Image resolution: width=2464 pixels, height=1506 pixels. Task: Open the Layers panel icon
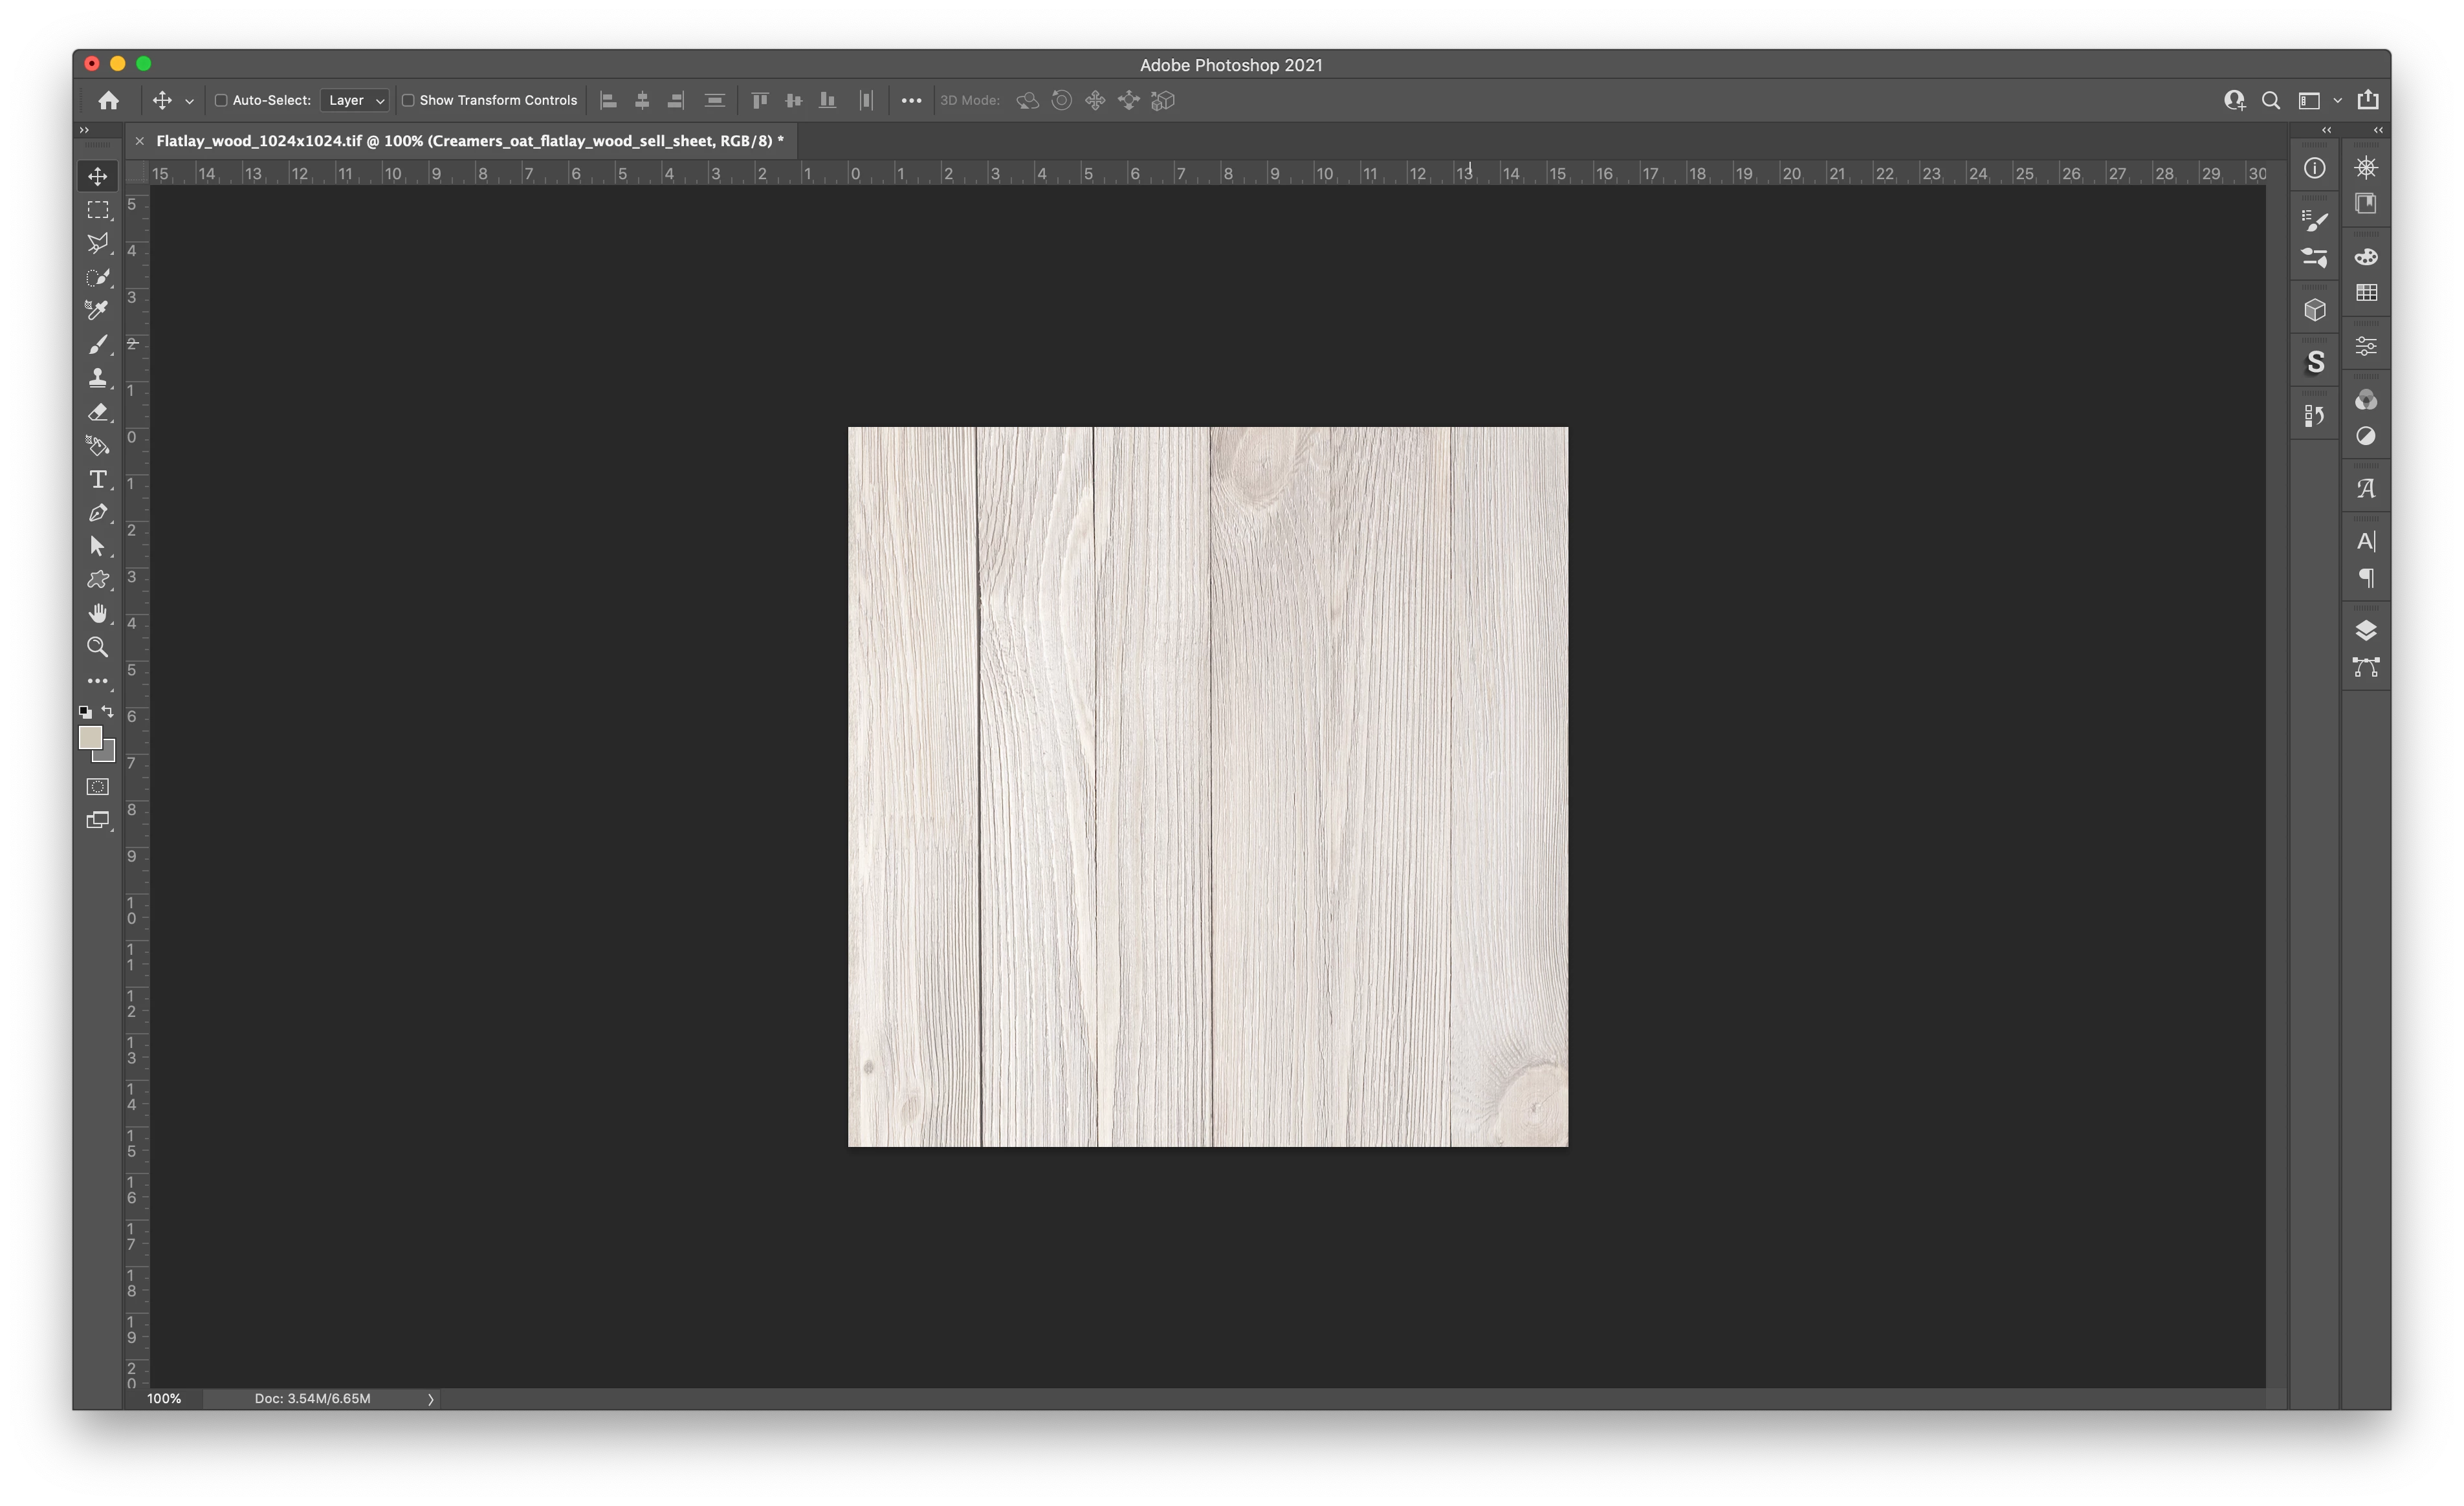(2365, 631)
